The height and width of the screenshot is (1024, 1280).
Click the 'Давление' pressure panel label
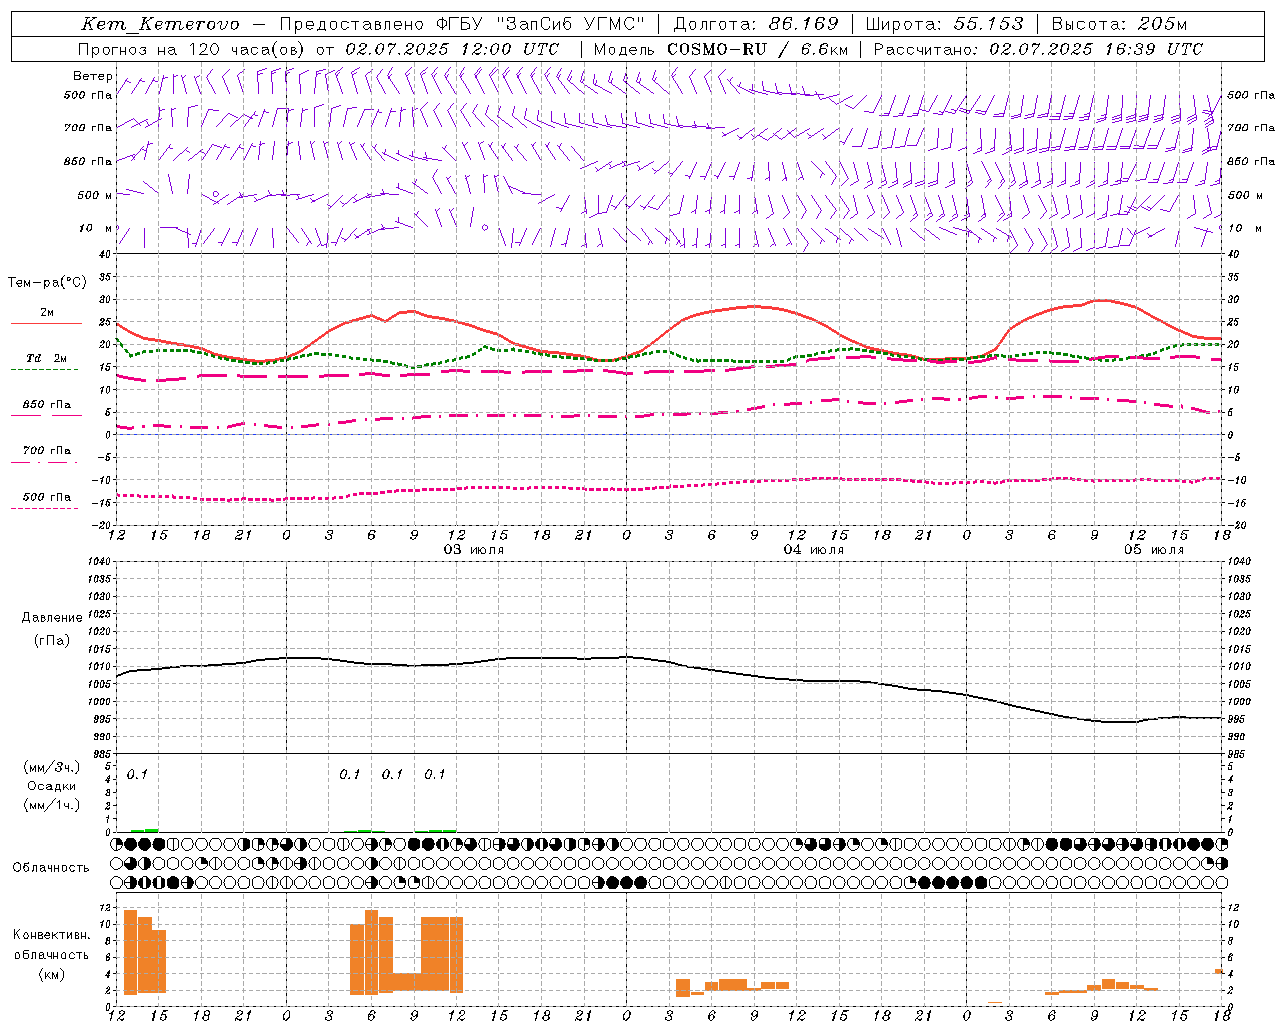coord(52,618)
